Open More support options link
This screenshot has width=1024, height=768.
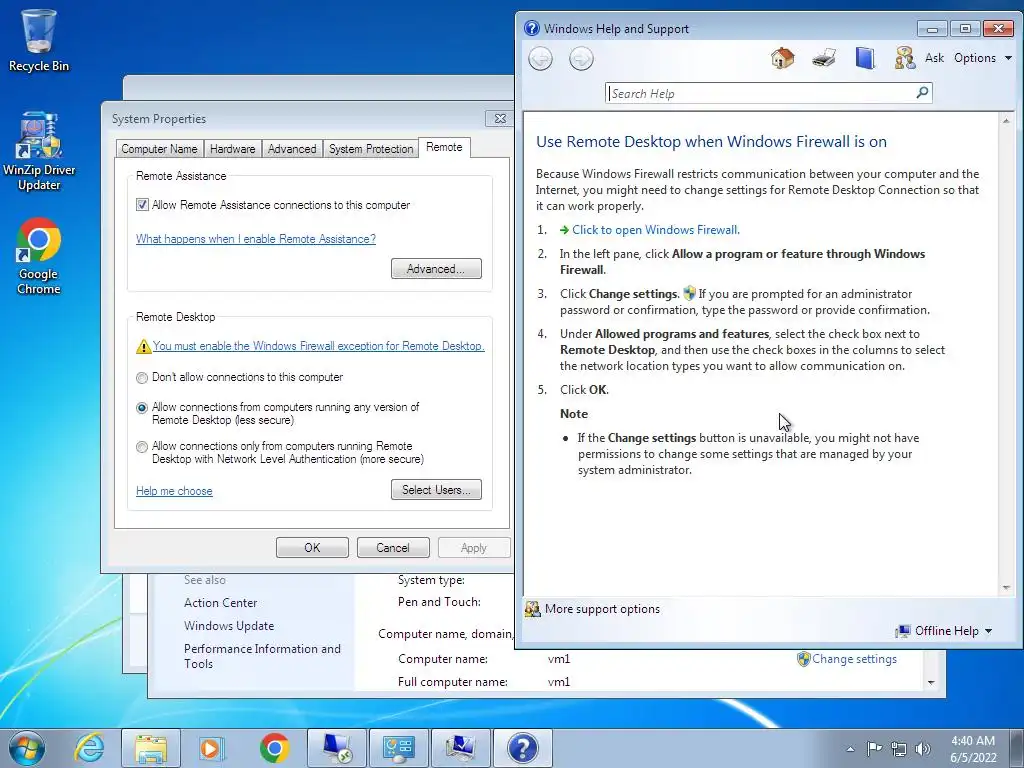click(x=602, y=609)
